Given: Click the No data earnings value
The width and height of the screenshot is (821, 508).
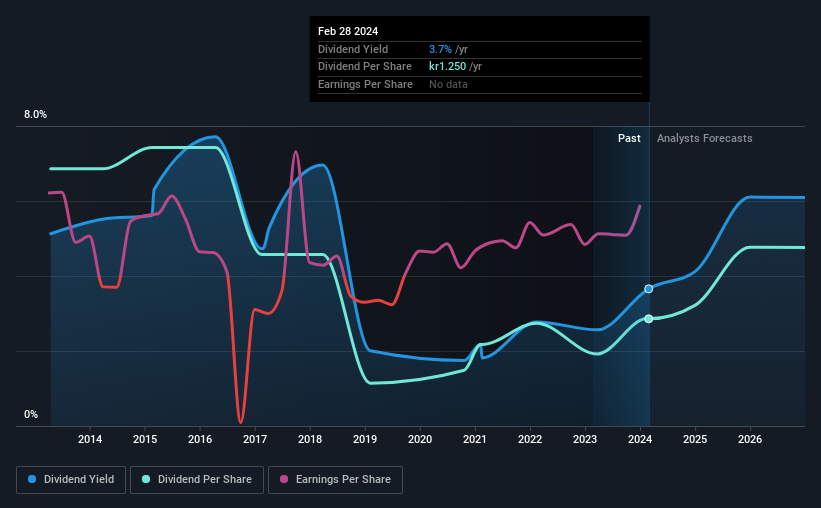Looking at the screenshot, I should [x=448, y=84].
